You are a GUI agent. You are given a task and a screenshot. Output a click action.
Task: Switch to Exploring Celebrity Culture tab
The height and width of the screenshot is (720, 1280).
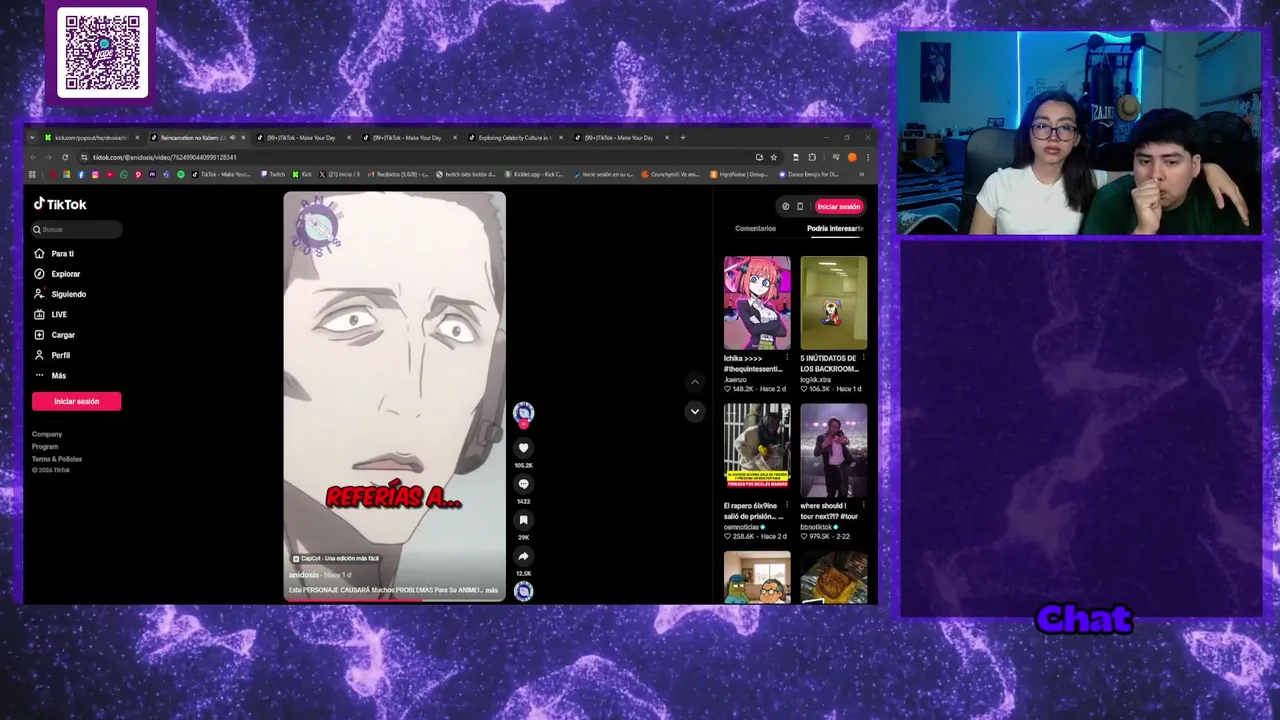(x=513, y=137)
